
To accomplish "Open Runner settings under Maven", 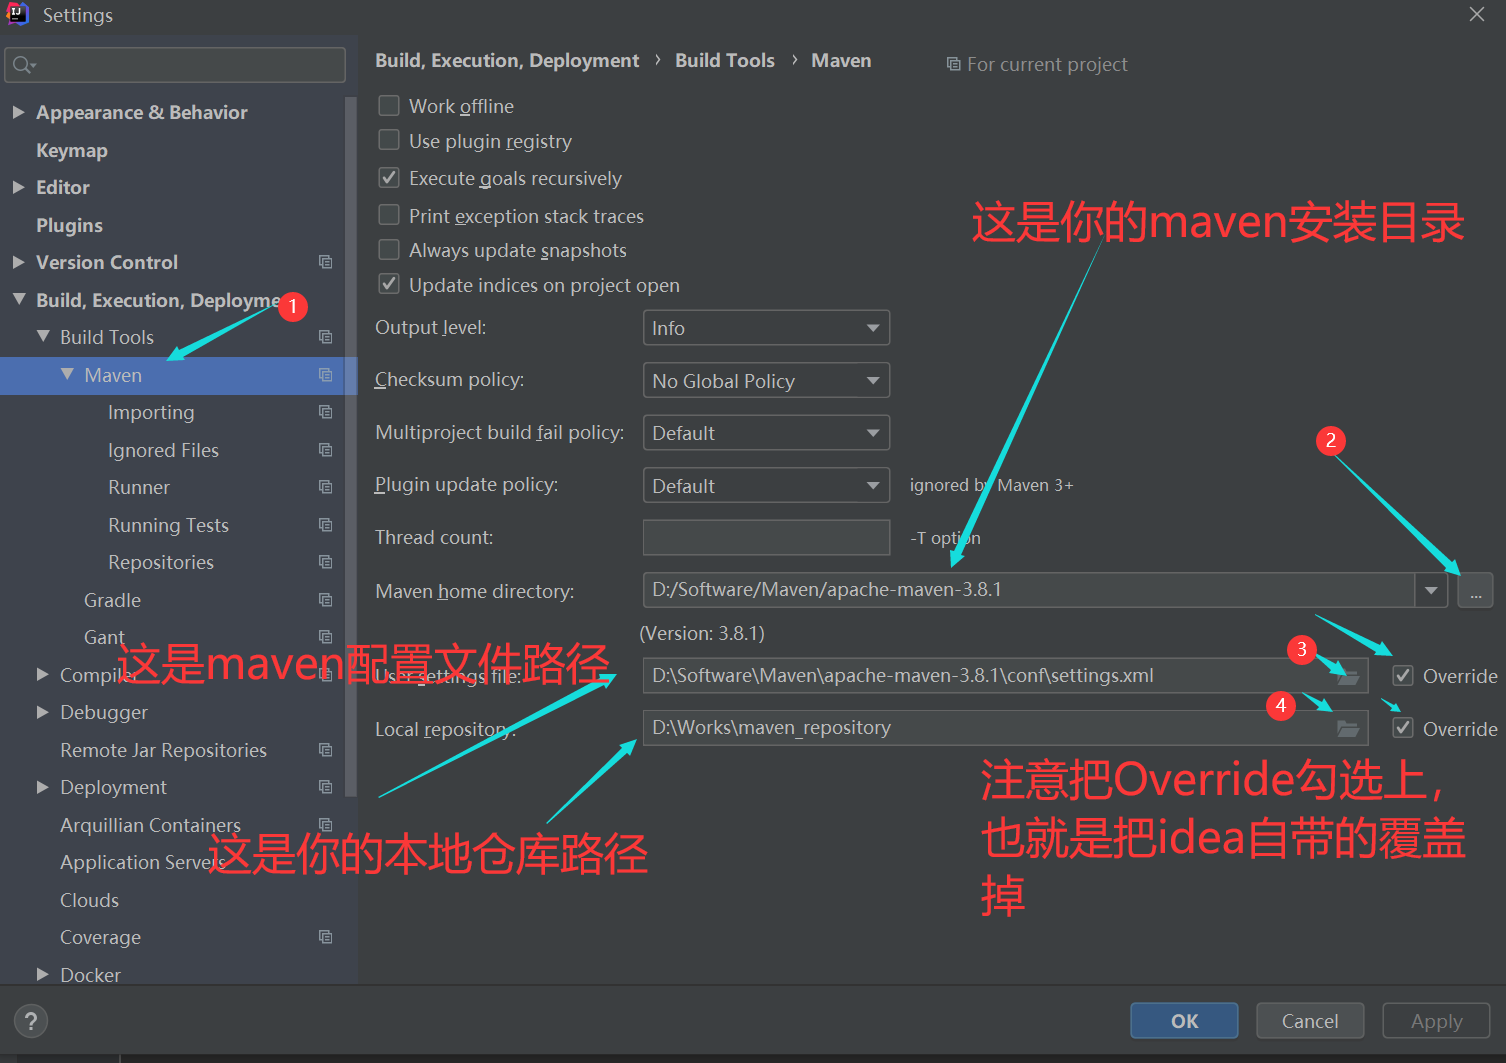I will point(139,487).
